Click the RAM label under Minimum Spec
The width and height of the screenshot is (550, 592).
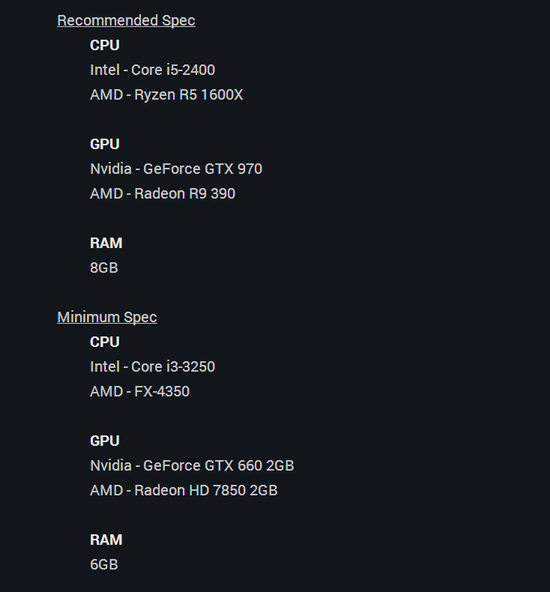point(106,540)
